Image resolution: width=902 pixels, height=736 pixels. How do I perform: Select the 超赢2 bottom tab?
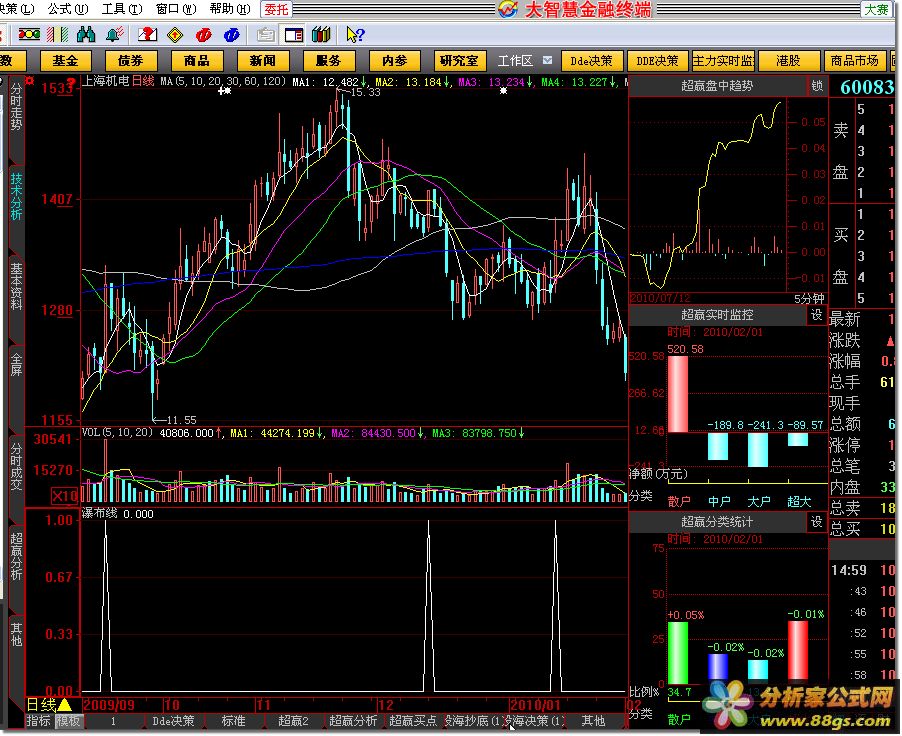293,720
